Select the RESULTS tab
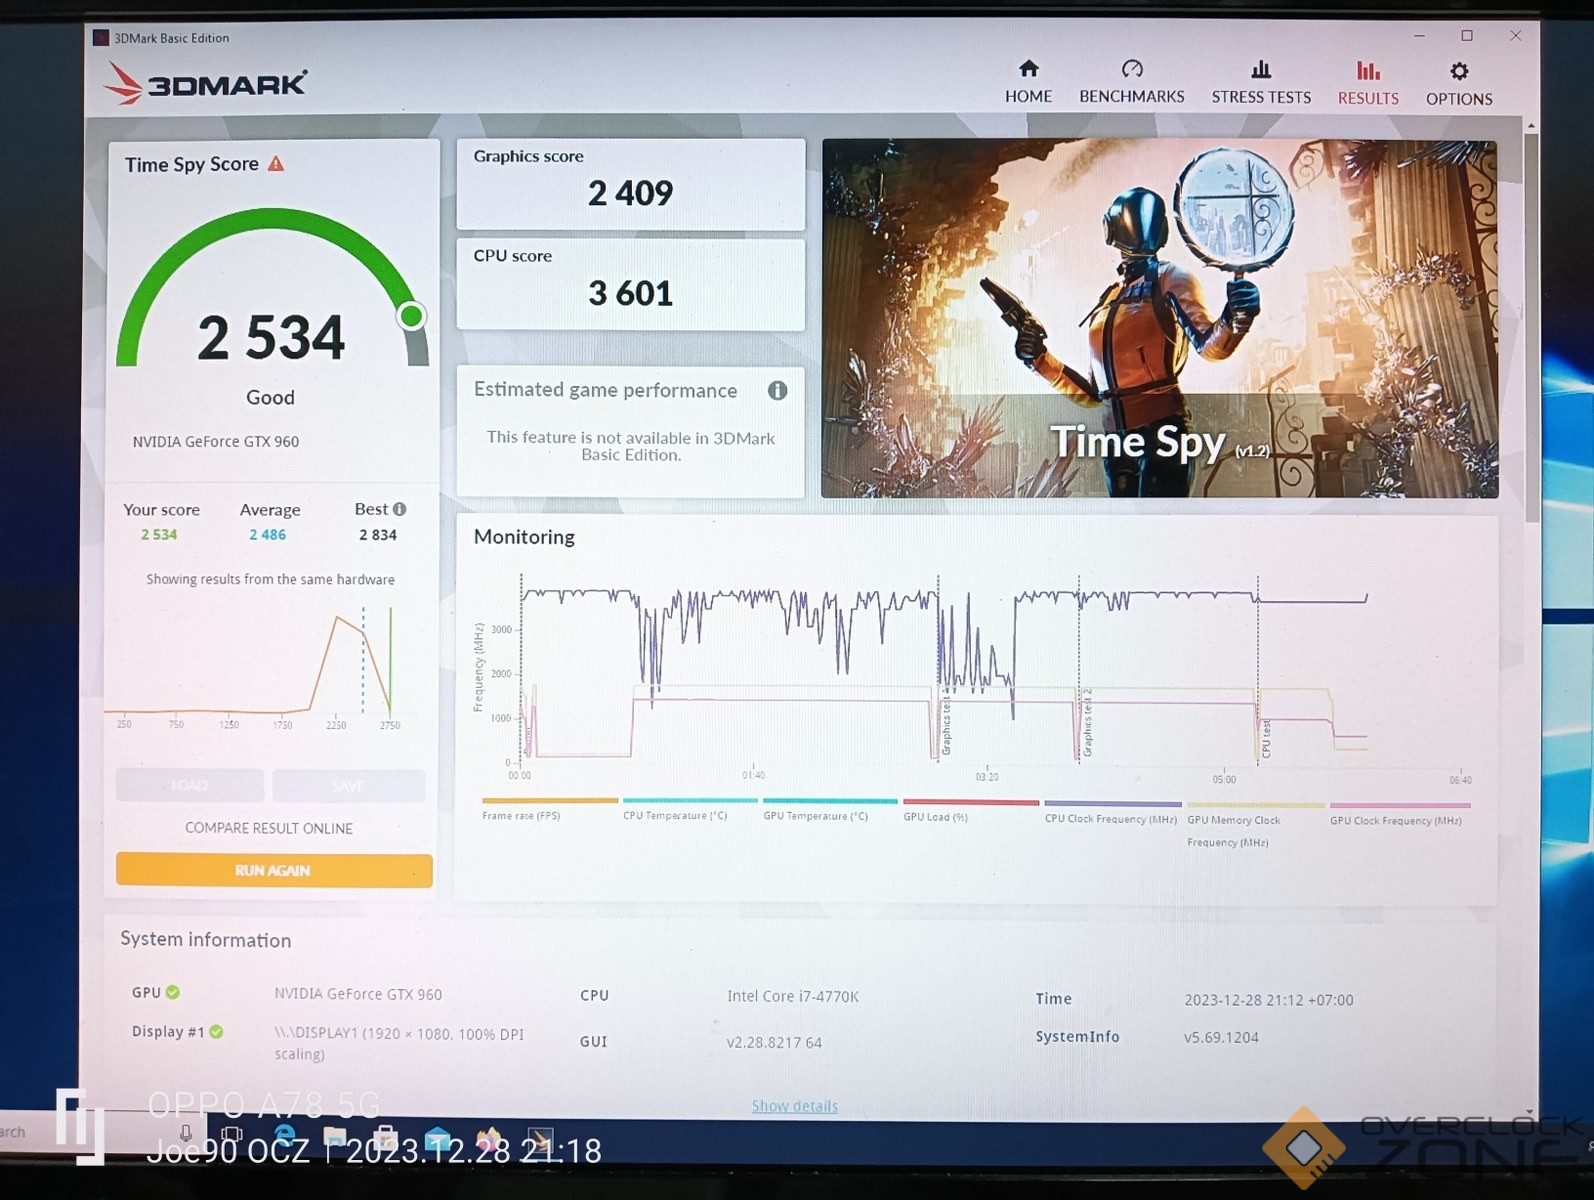 (1368, 84)
